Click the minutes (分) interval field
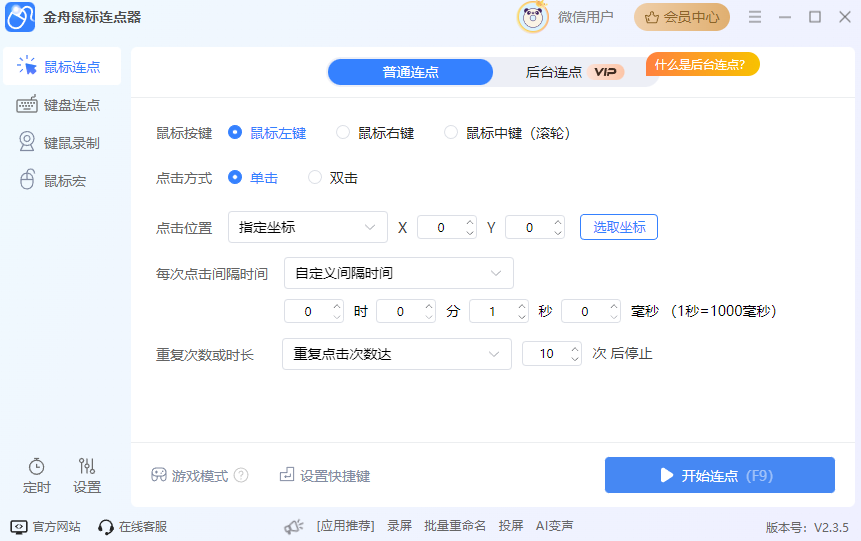861x541 pixels. 400,311
